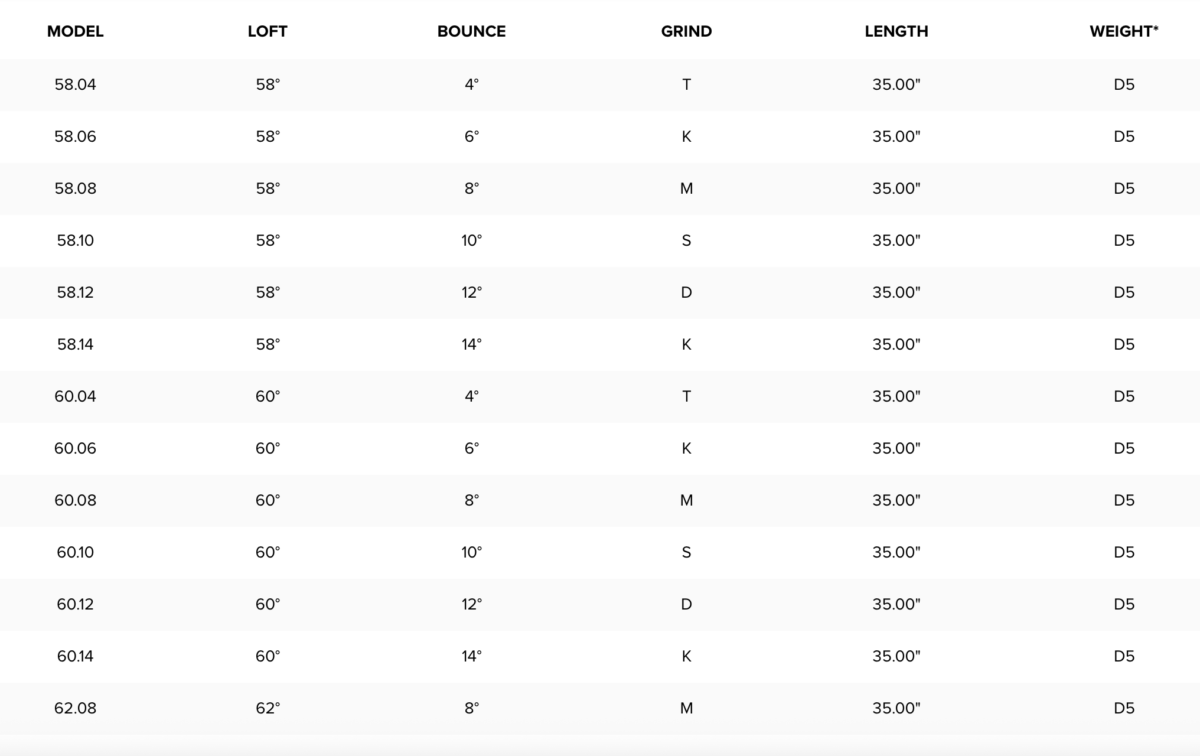Click the 60.14 model cell

(x=75, y=656)
